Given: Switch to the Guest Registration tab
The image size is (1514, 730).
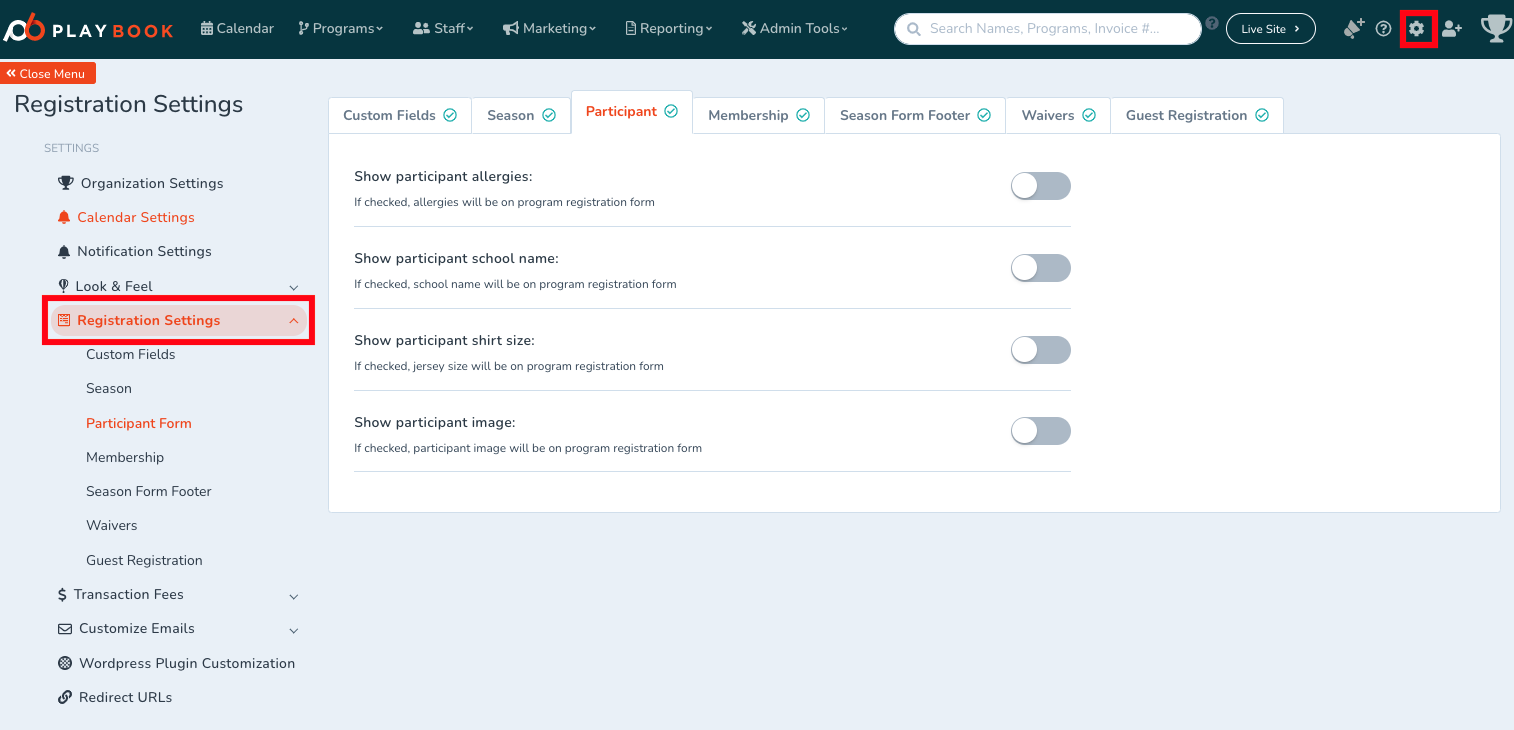Looking at the screenshot, I should click(1197, 115).
